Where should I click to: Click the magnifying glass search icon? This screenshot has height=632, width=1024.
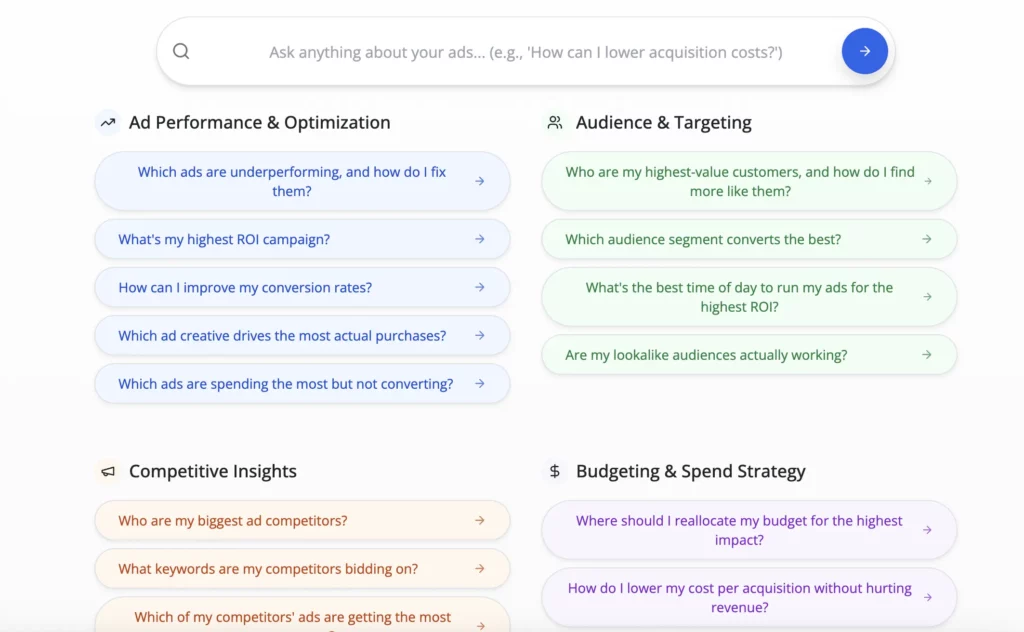[181, 51]
